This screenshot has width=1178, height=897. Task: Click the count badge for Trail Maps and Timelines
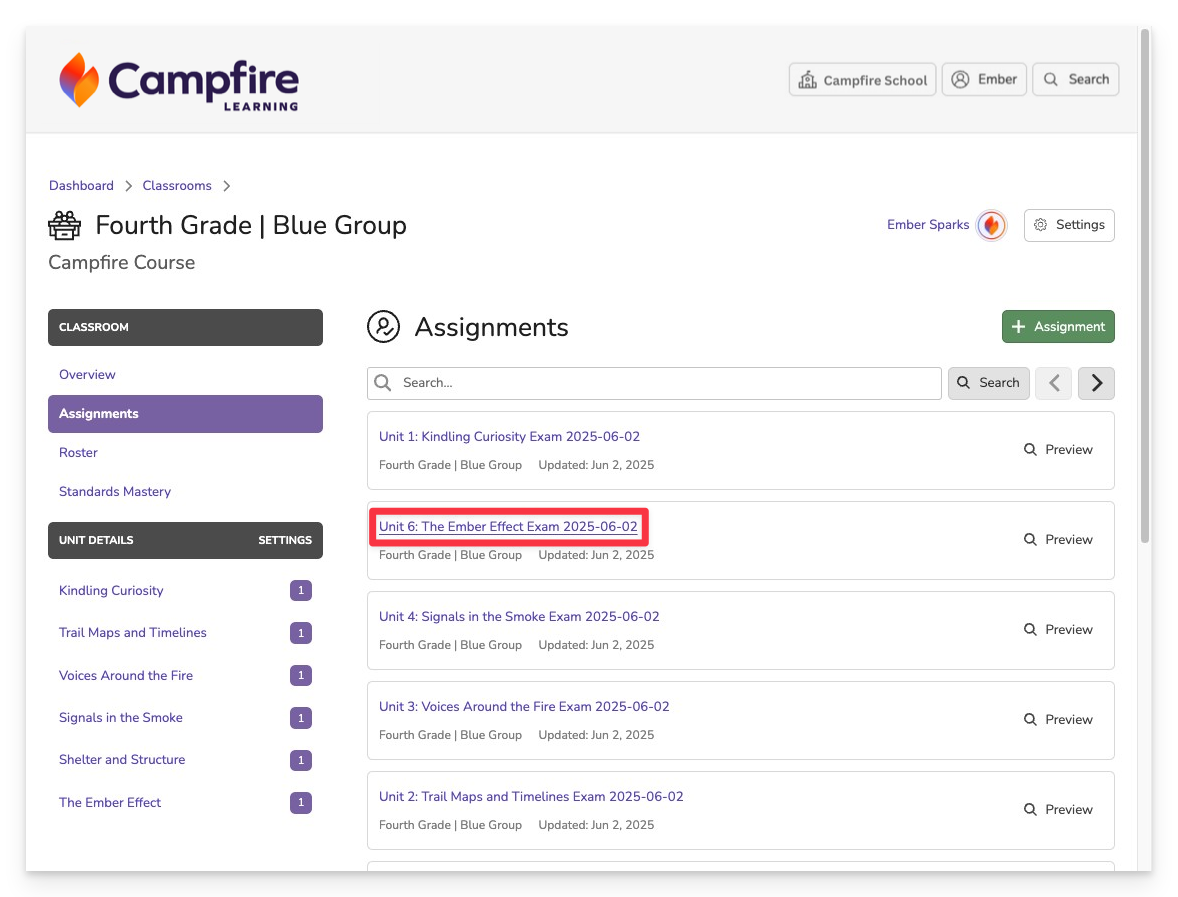pyautogui.click(x=301, y=633)
